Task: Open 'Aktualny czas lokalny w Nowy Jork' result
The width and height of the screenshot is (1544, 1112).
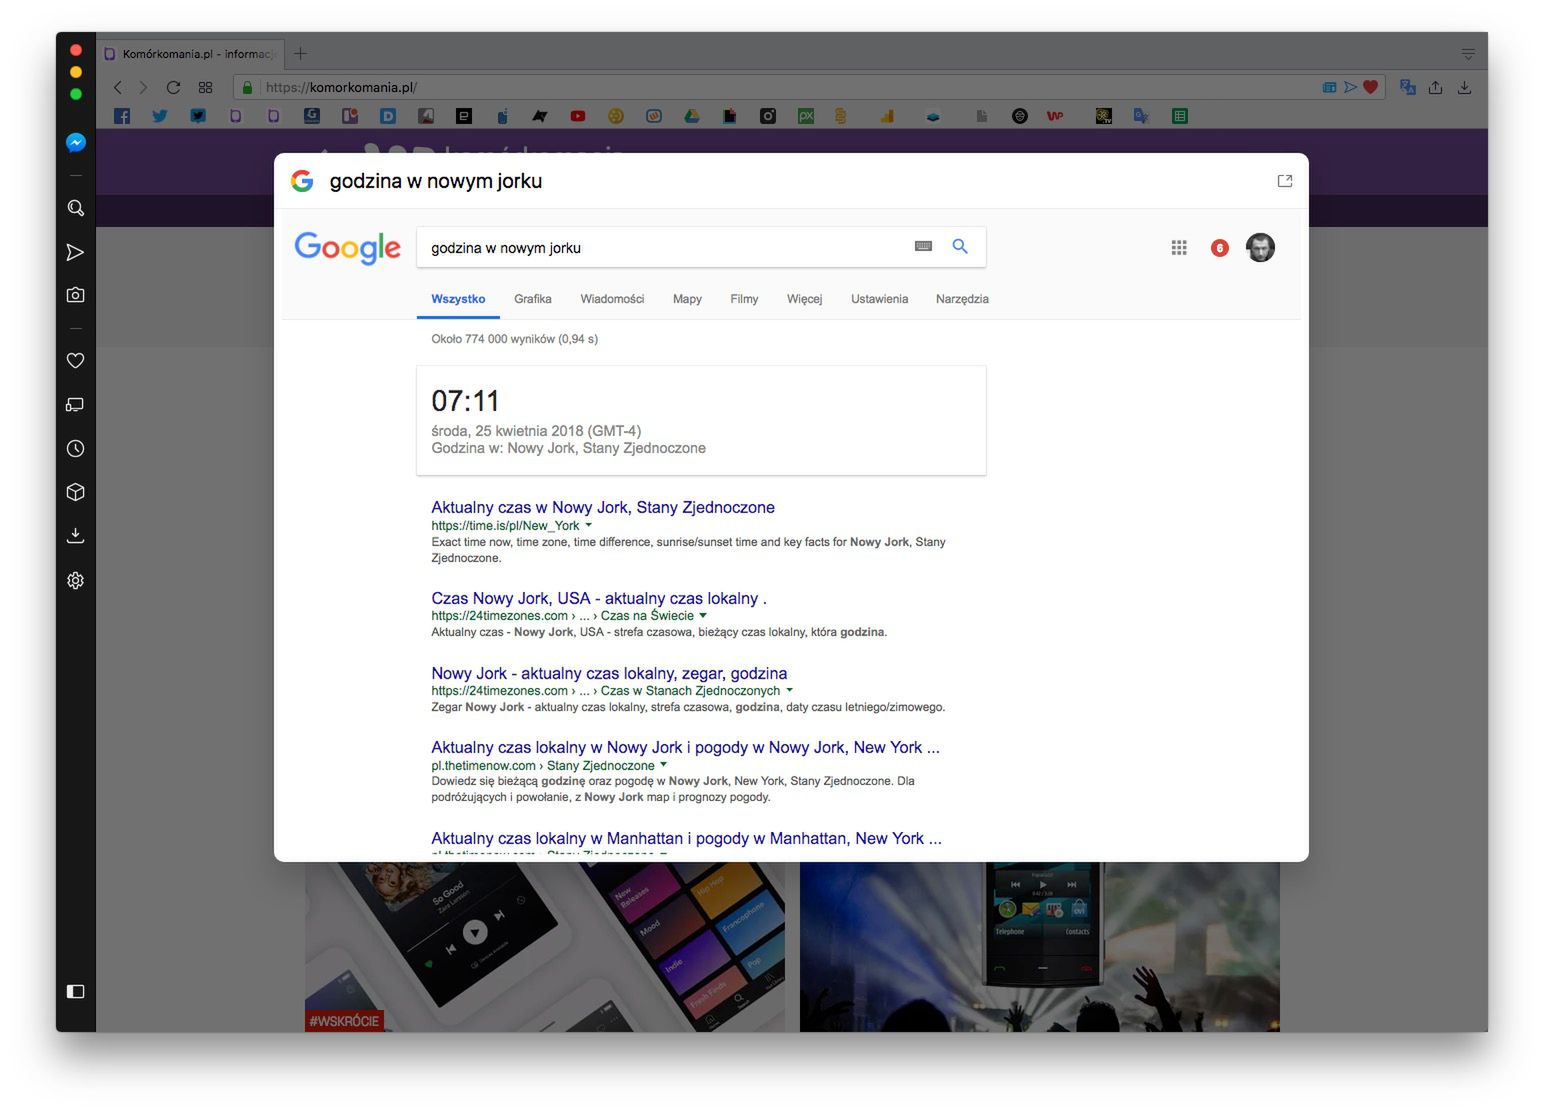Action: point(685,748)
